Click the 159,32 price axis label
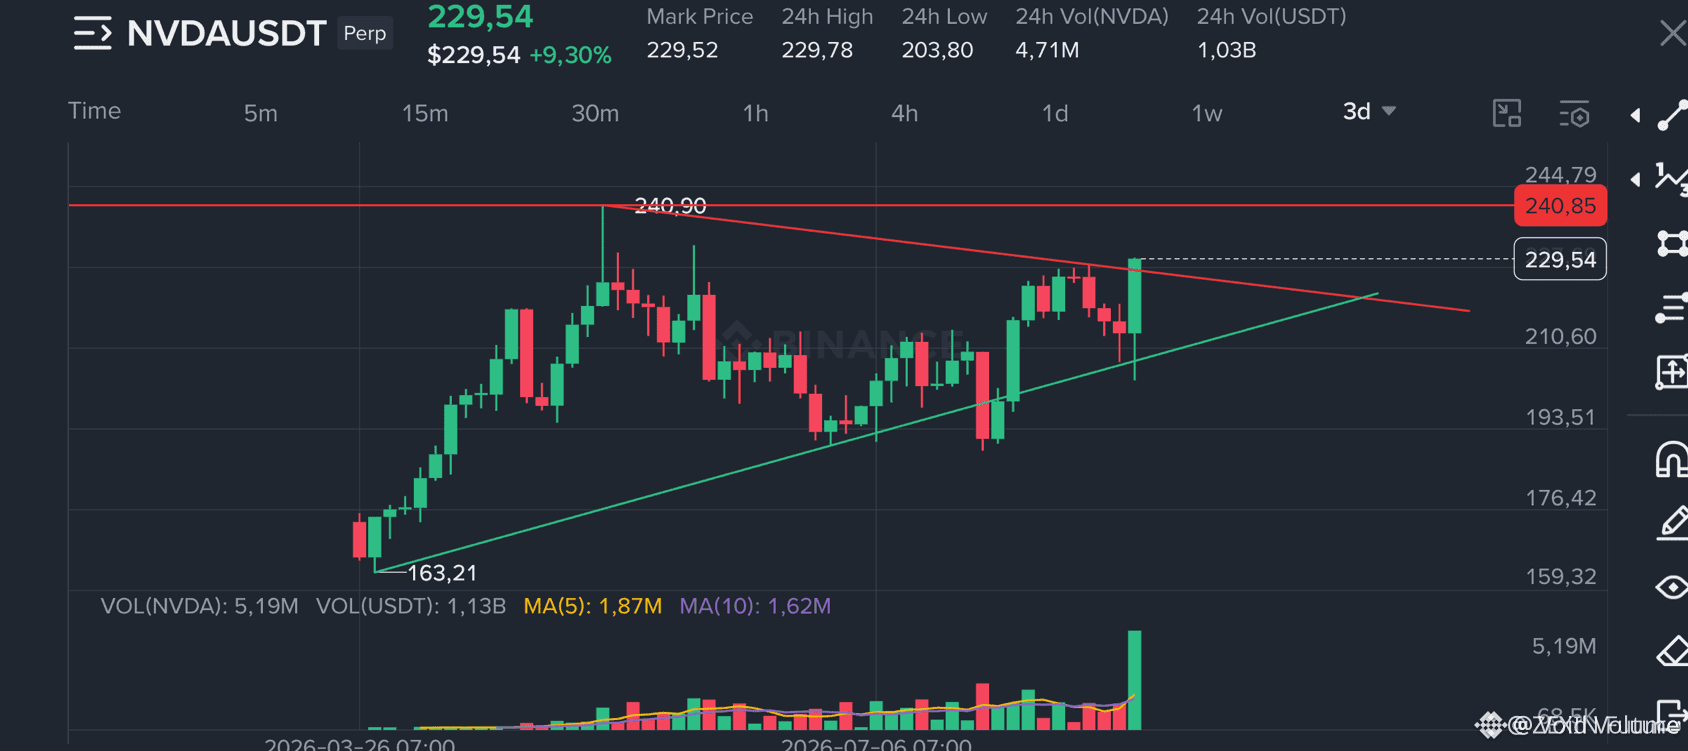 (1560, 576)
